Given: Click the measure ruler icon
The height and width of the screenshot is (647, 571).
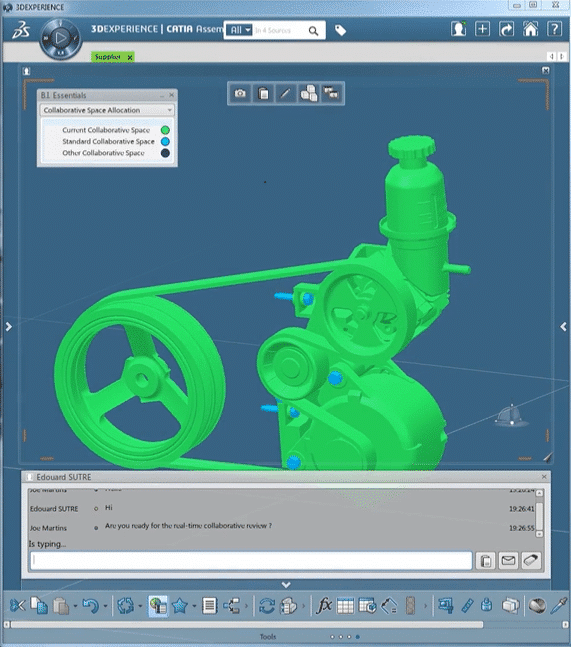Looking at the screenshot, I should pyautogui.click(x=467, y=606).
